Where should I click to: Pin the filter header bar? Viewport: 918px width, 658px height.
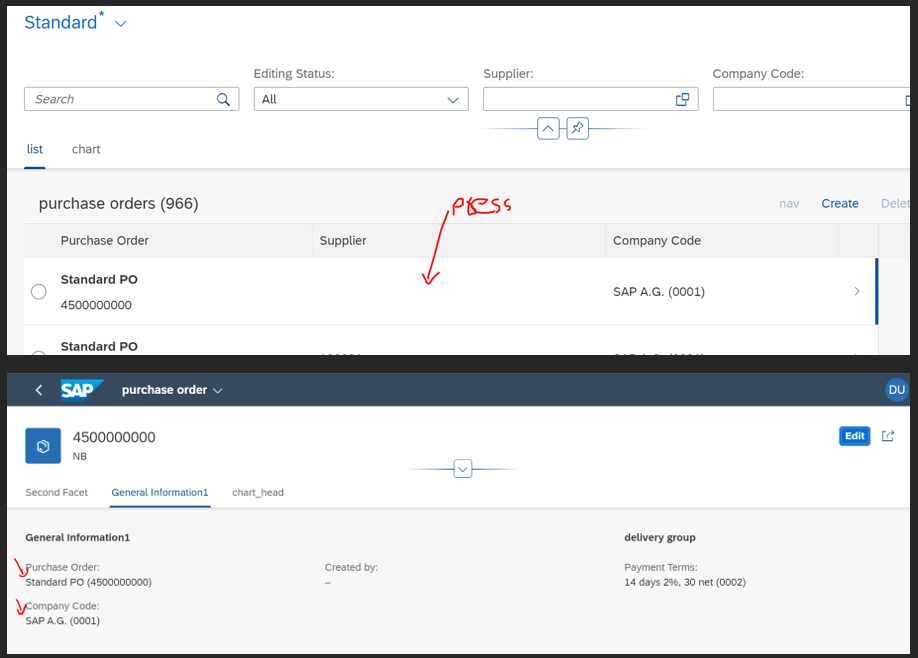[x=577, y=128]
